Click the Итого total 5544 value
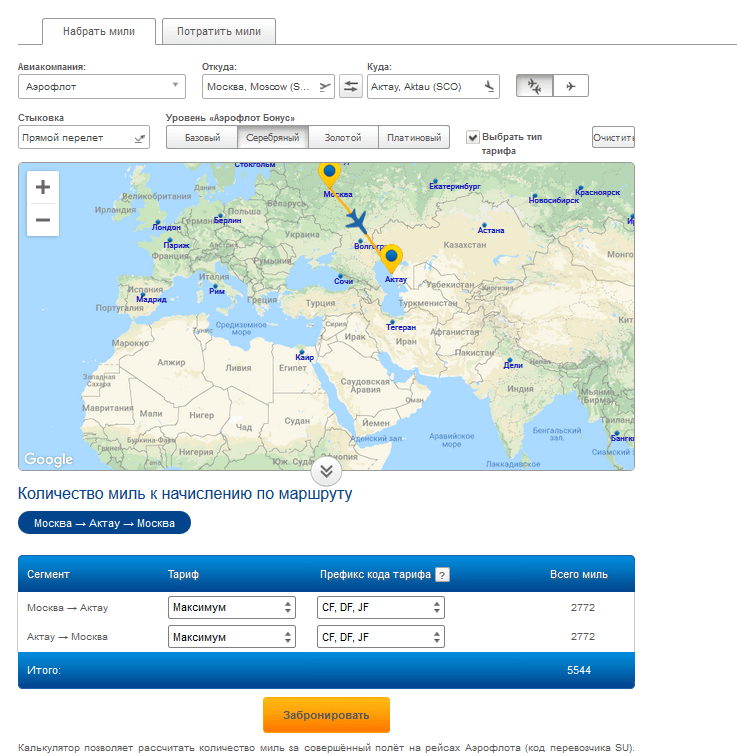The width and height of the screenshot is (737, 756). tap(579, 670)
